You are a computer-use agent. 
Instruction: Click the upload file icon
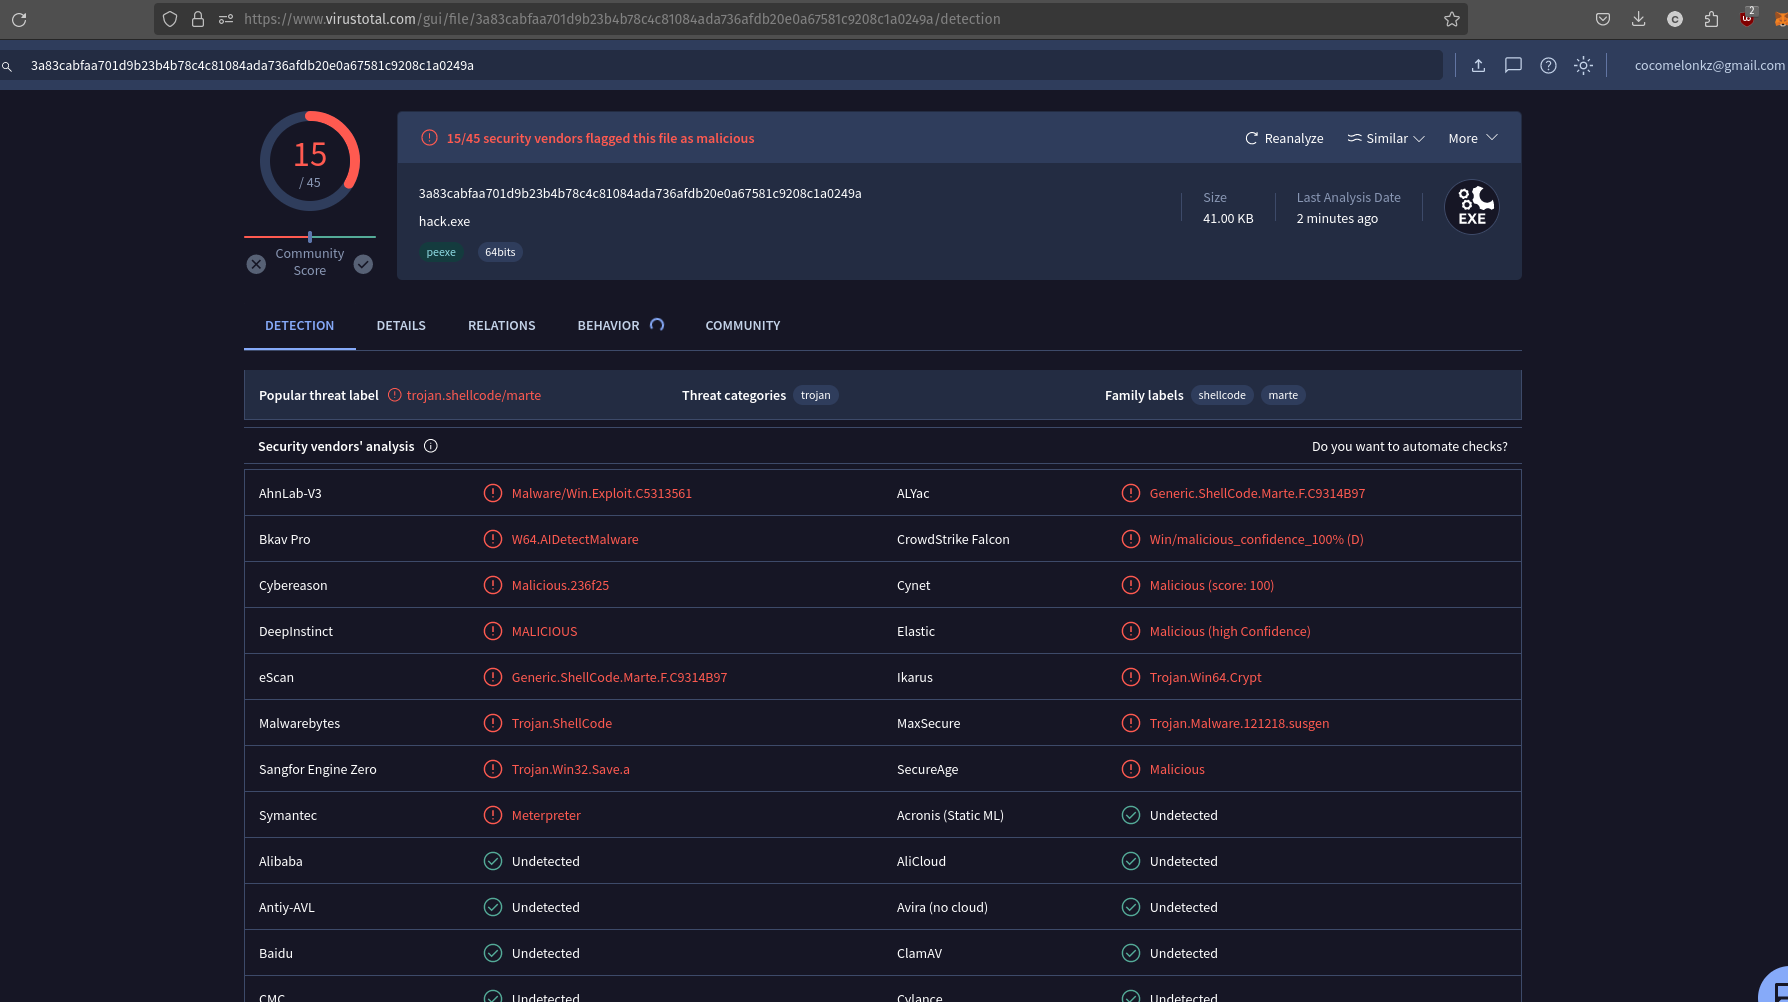(1478, 65)
